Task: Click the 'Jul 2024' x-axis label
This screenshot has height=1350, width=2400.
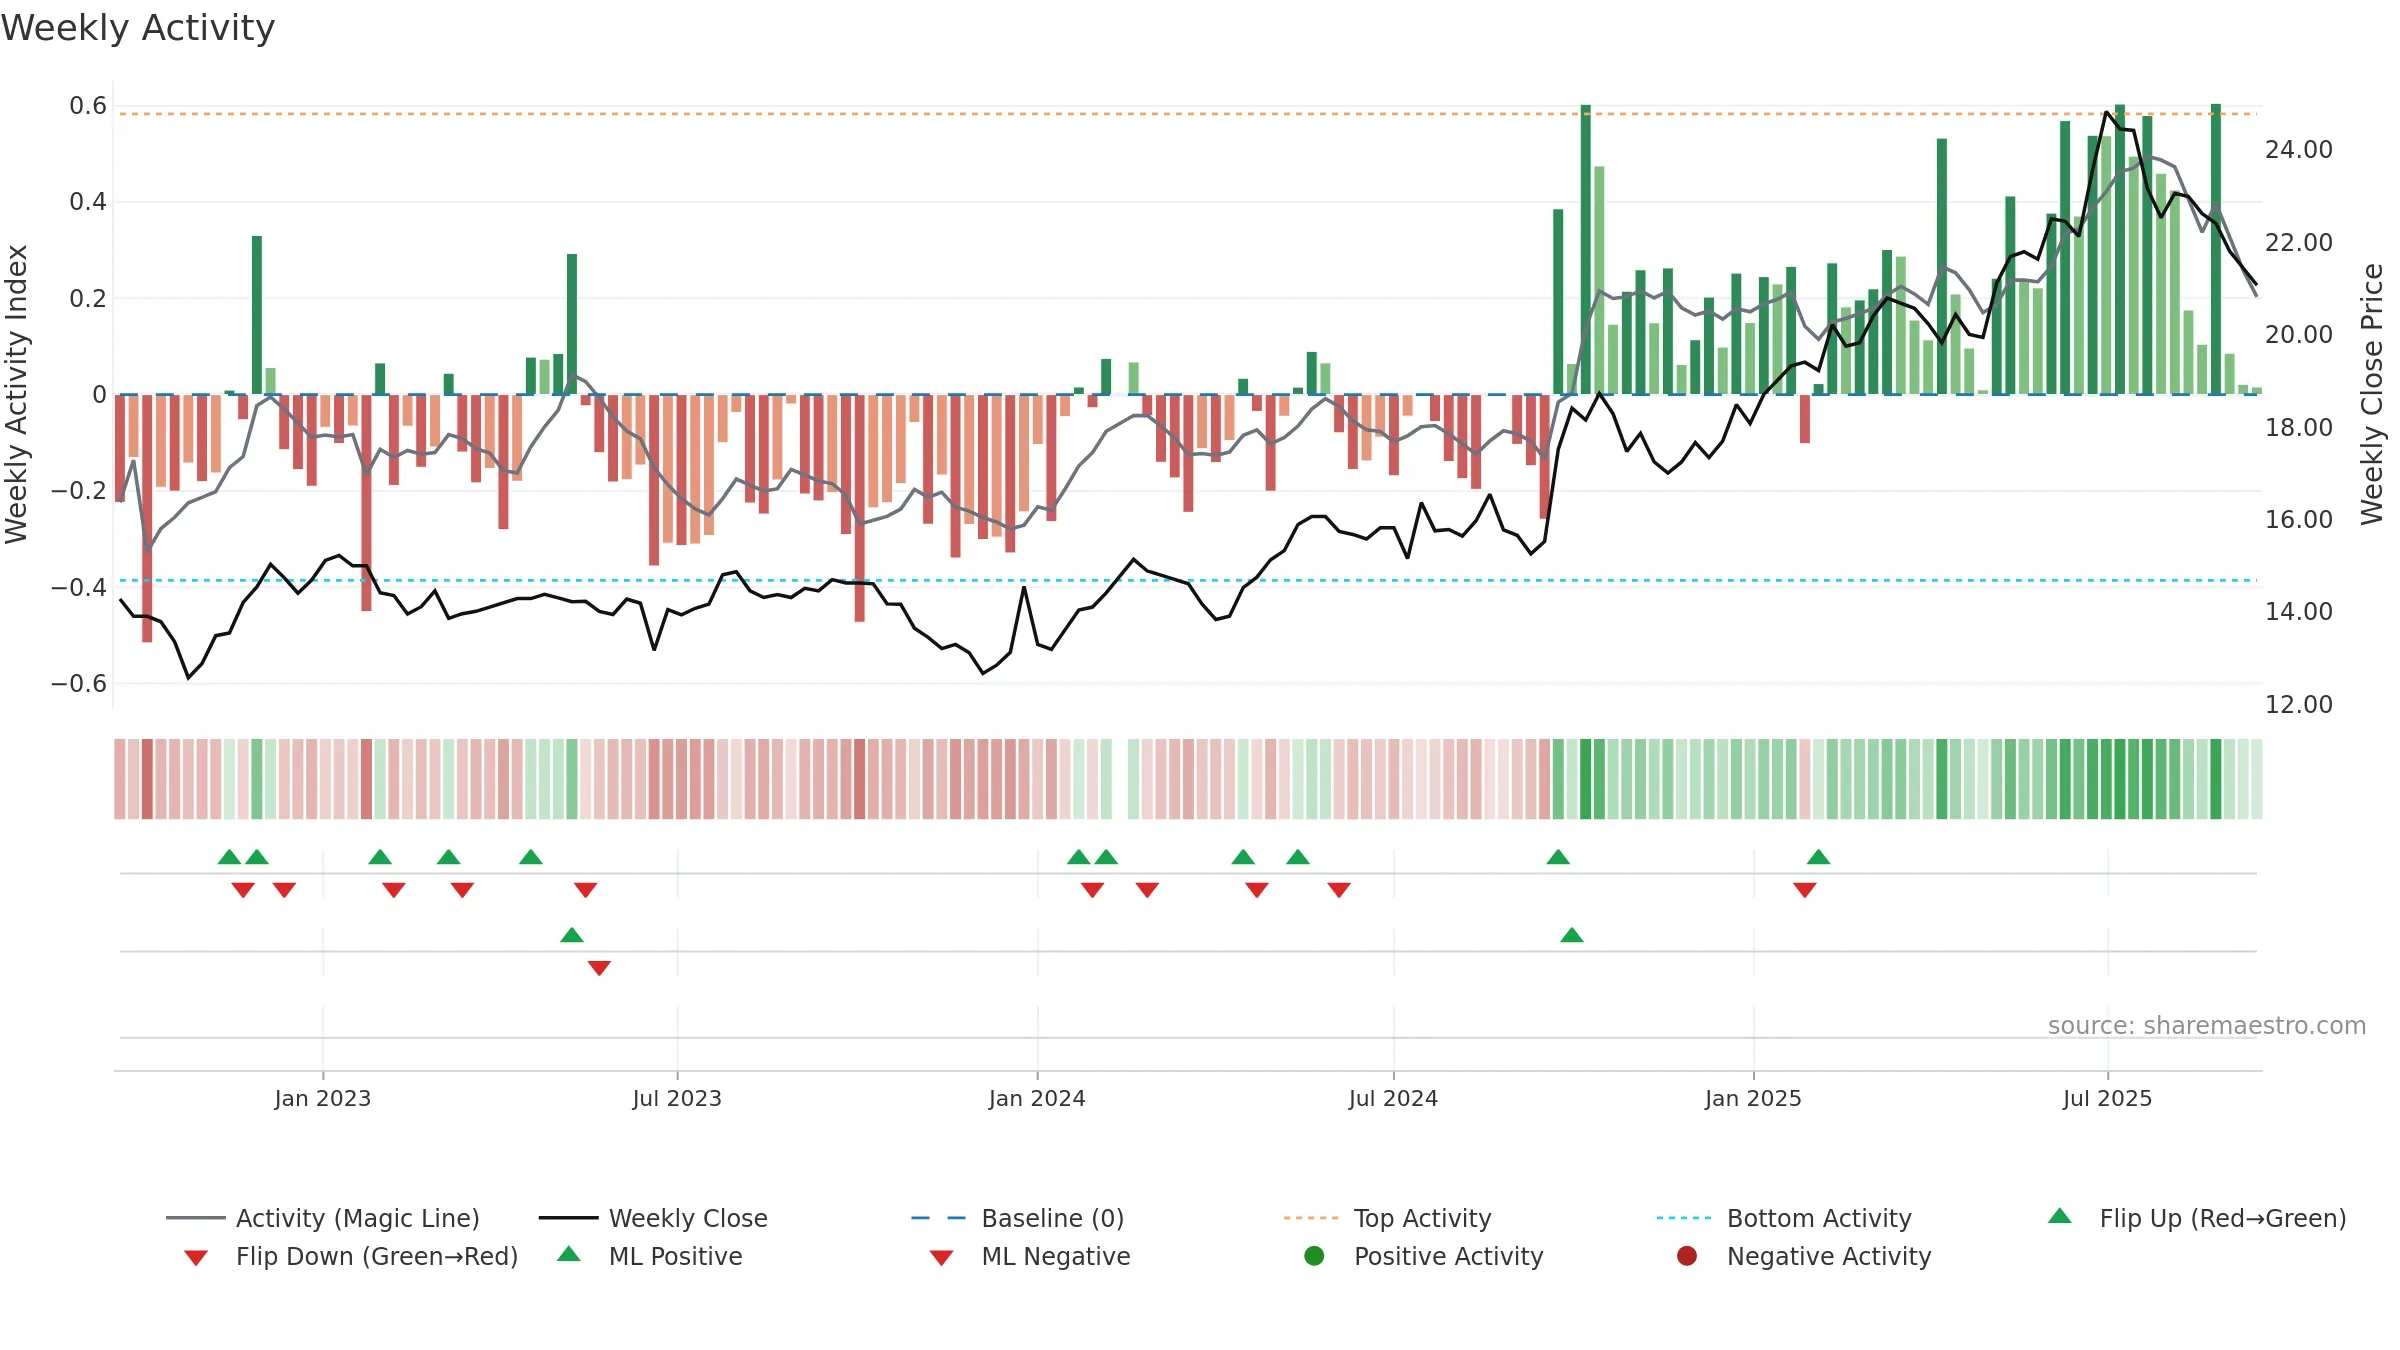Action: (1393, 1098)
